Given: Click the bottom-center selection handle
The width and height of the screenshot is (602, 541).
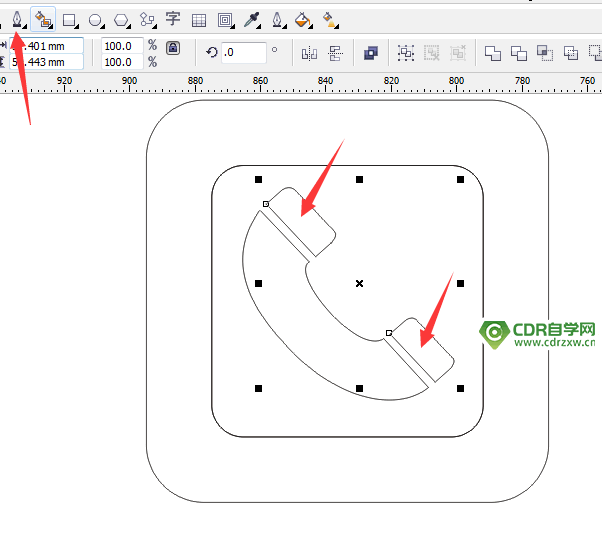Looking at the screenshot, I should [359, 389].
